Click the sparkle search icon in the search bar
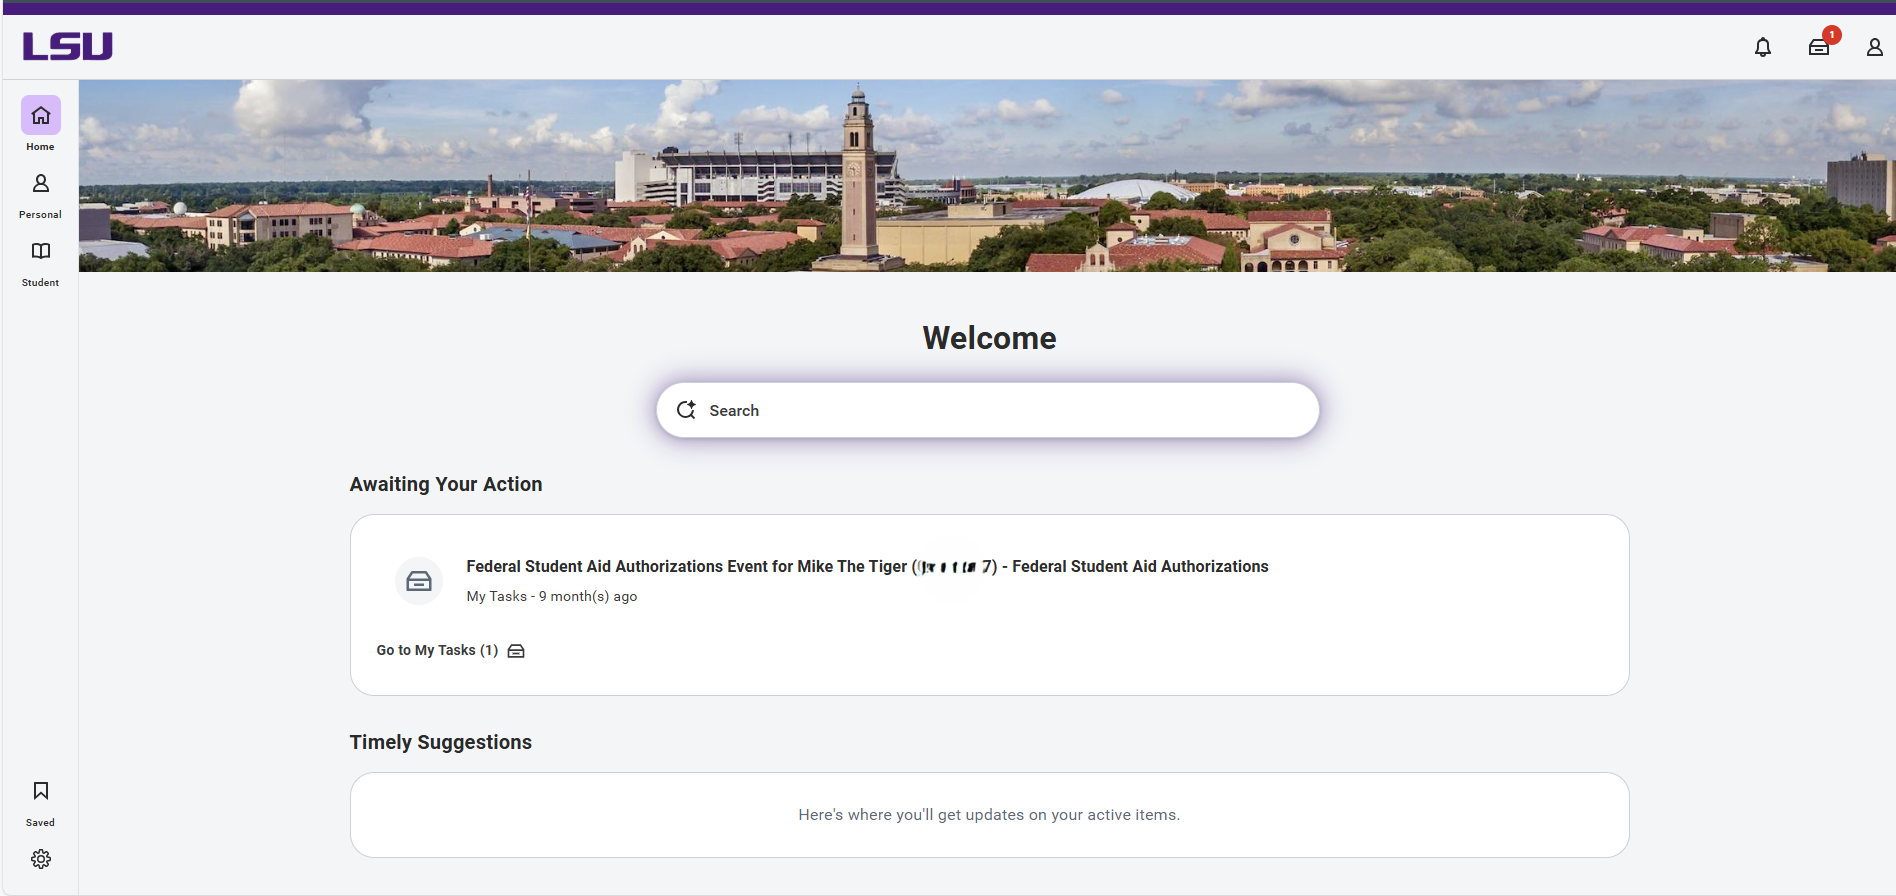Screen dimensions: 1896x896 [686, 410]
